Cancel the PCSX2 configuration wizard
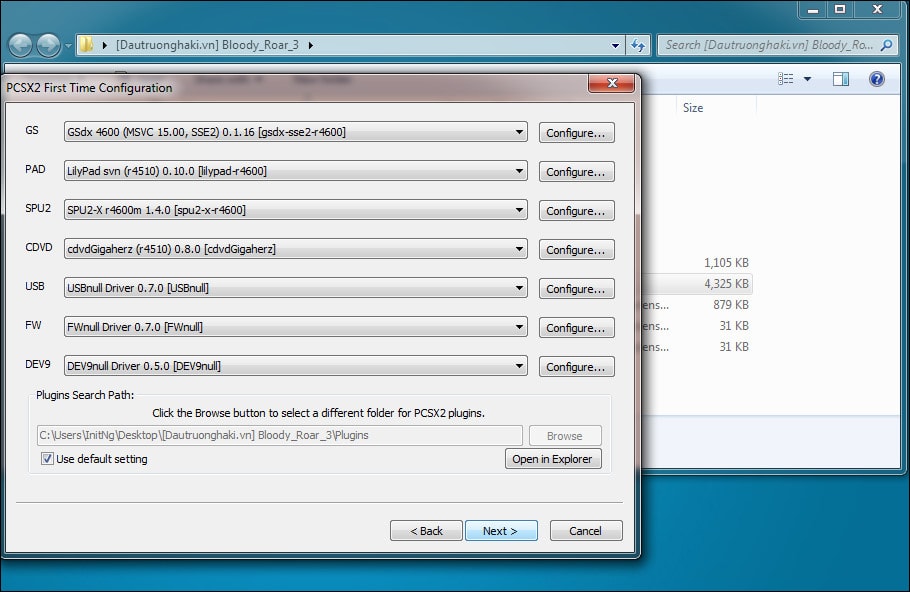This screenshot has height=592, width=910. 586,530
